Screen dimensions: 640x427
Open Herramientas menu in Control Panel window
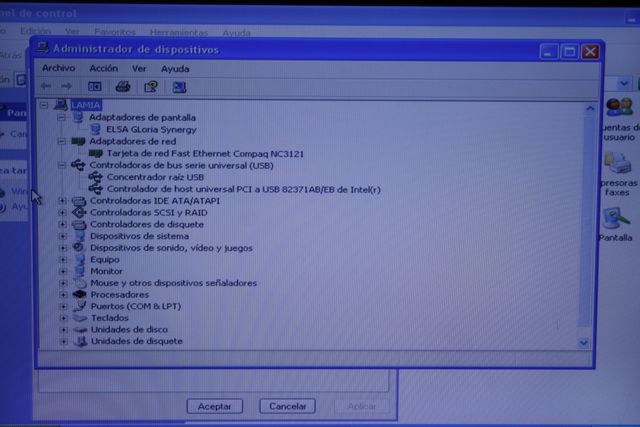179,32
